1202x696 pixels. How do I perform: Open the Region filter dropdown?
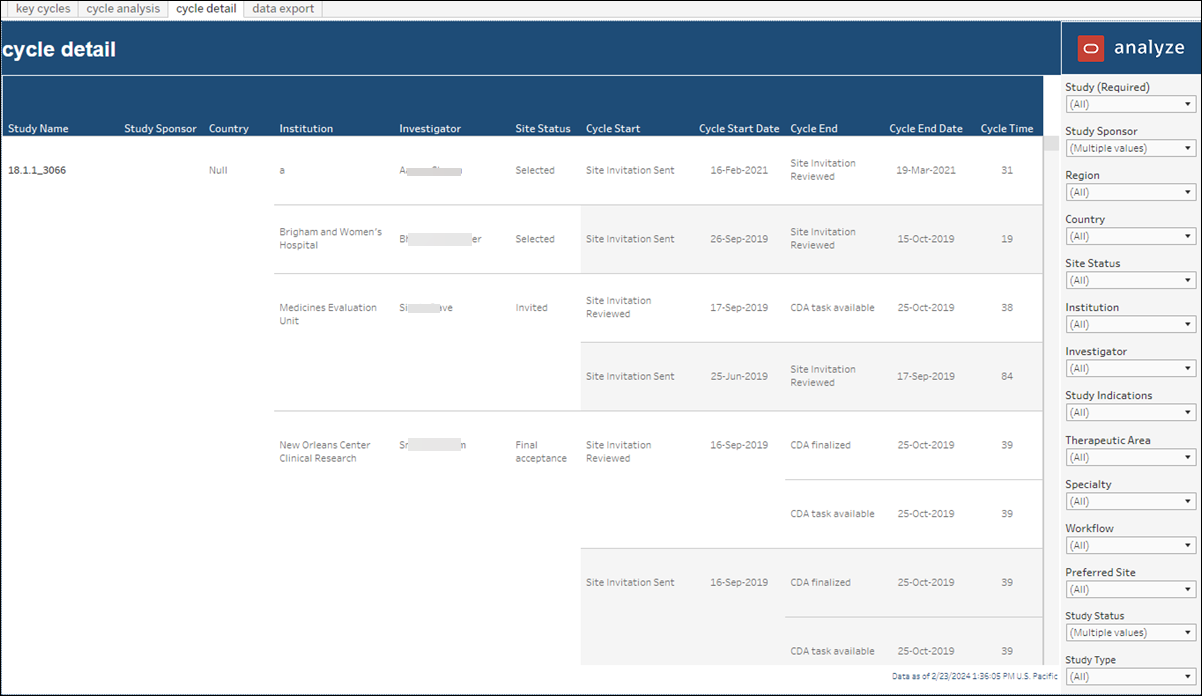click(x=1130, y=192)
